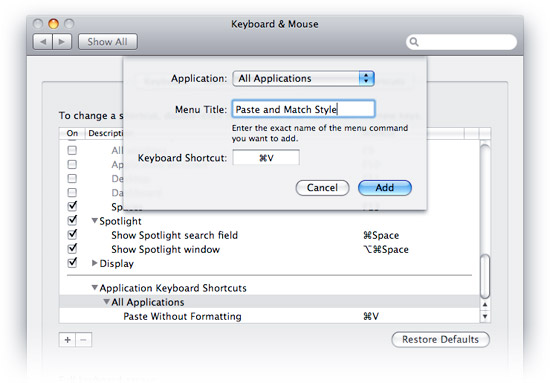This screenshot has height=383, width=550.
Task: Show All preferences
Action: tap(108, 42)
